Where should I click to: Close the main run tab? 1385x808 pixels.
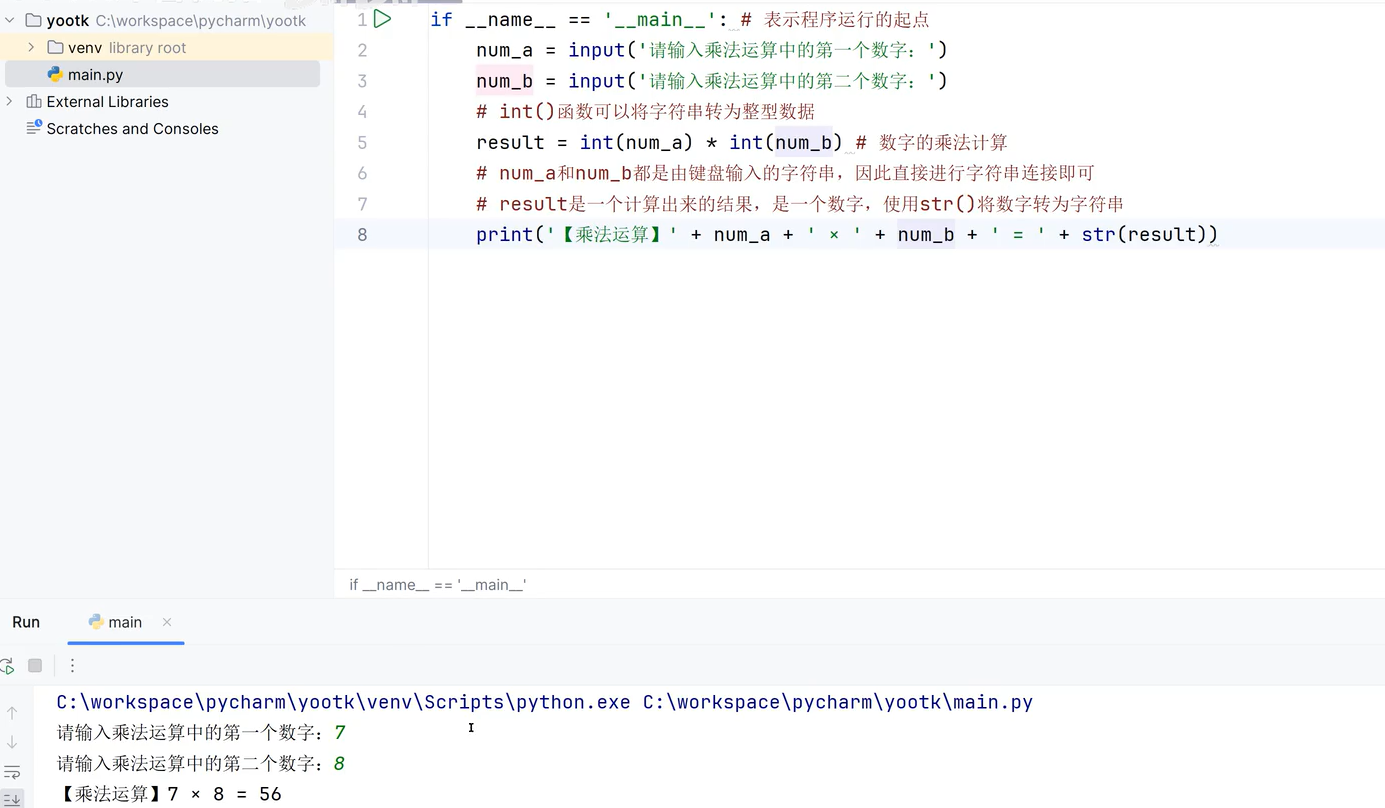click(x=167, y=622)
